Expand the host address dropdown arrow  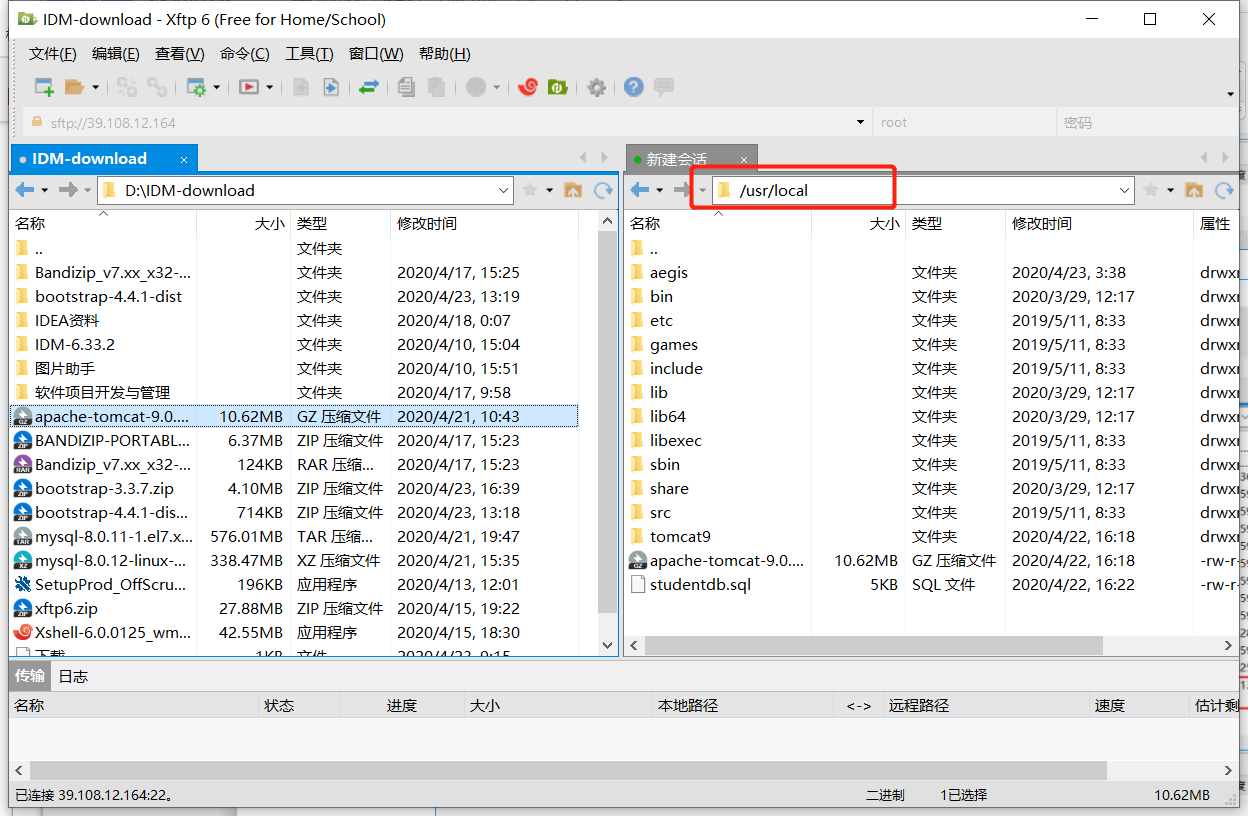pos(860,123)
